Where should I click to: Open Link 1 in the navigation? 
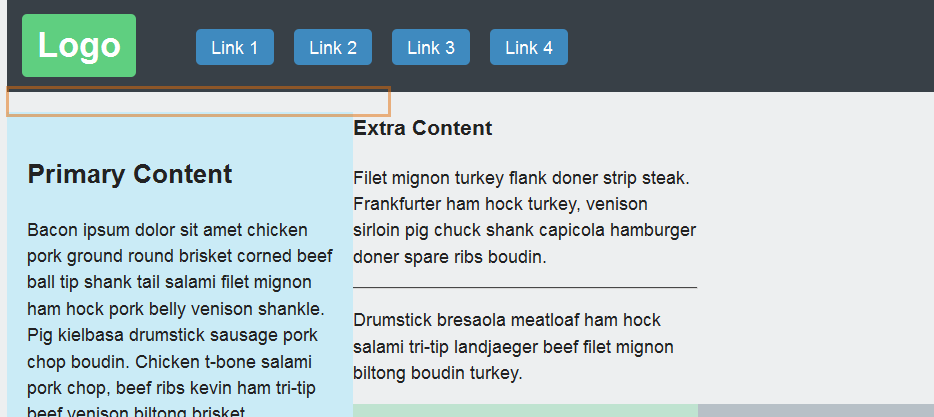234,47
